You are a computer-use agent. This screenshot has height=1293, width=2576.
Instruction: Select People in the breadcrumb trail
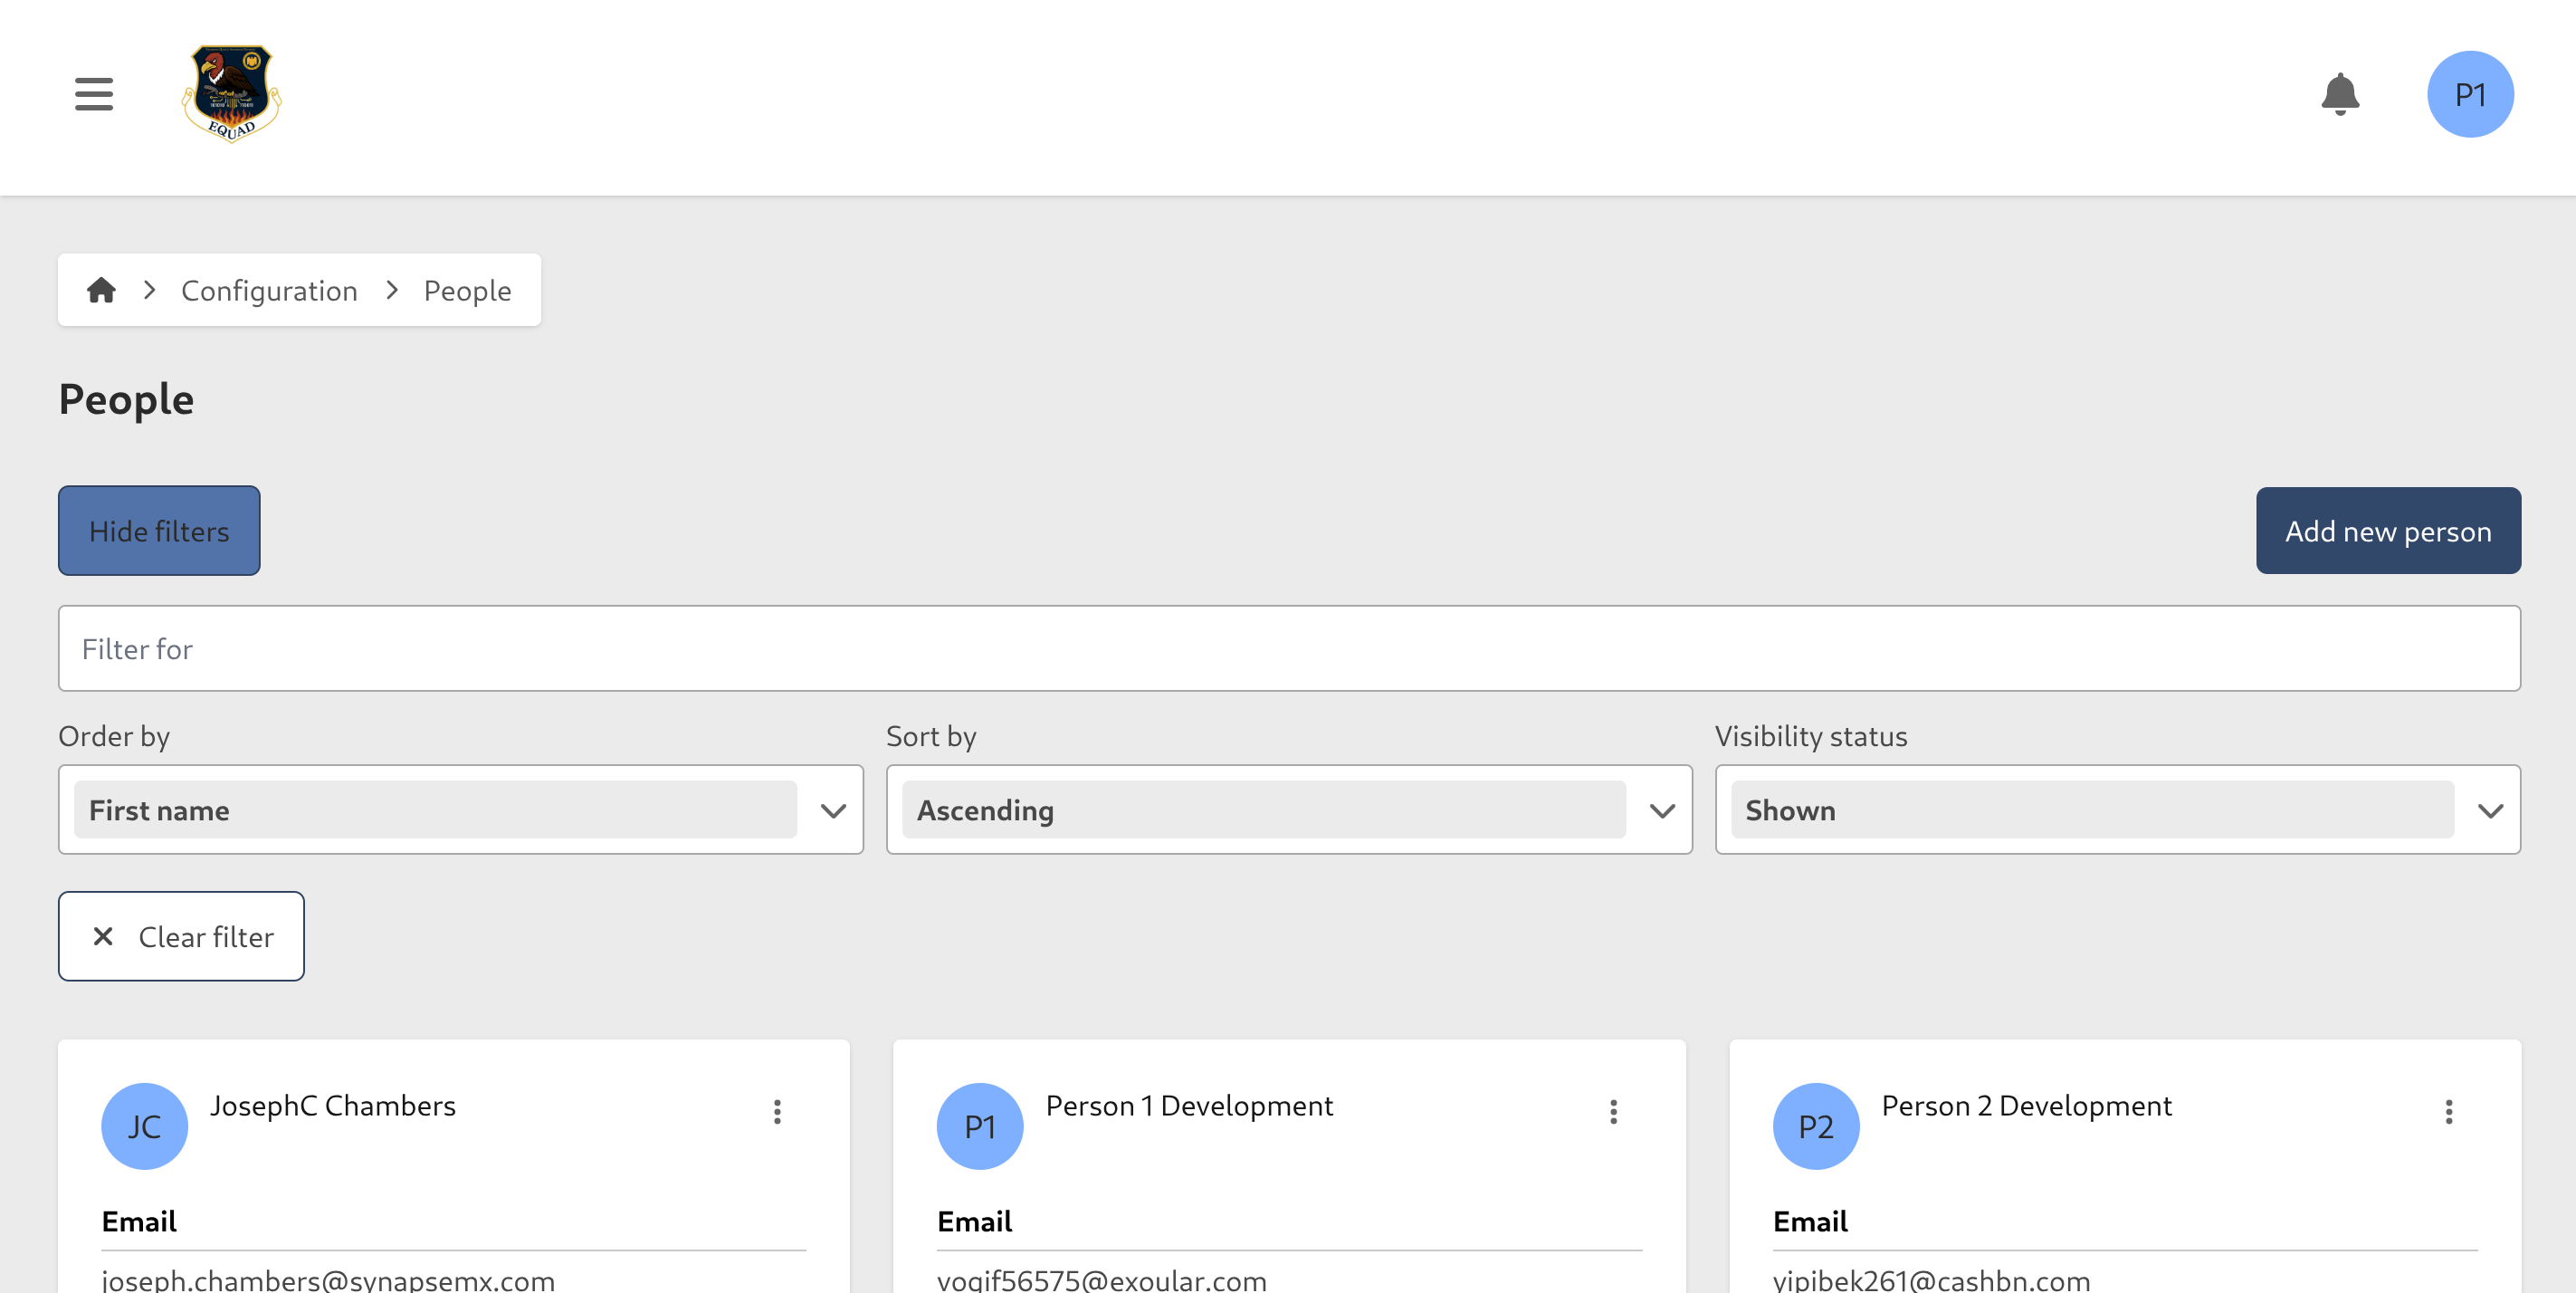click(467, 290)
